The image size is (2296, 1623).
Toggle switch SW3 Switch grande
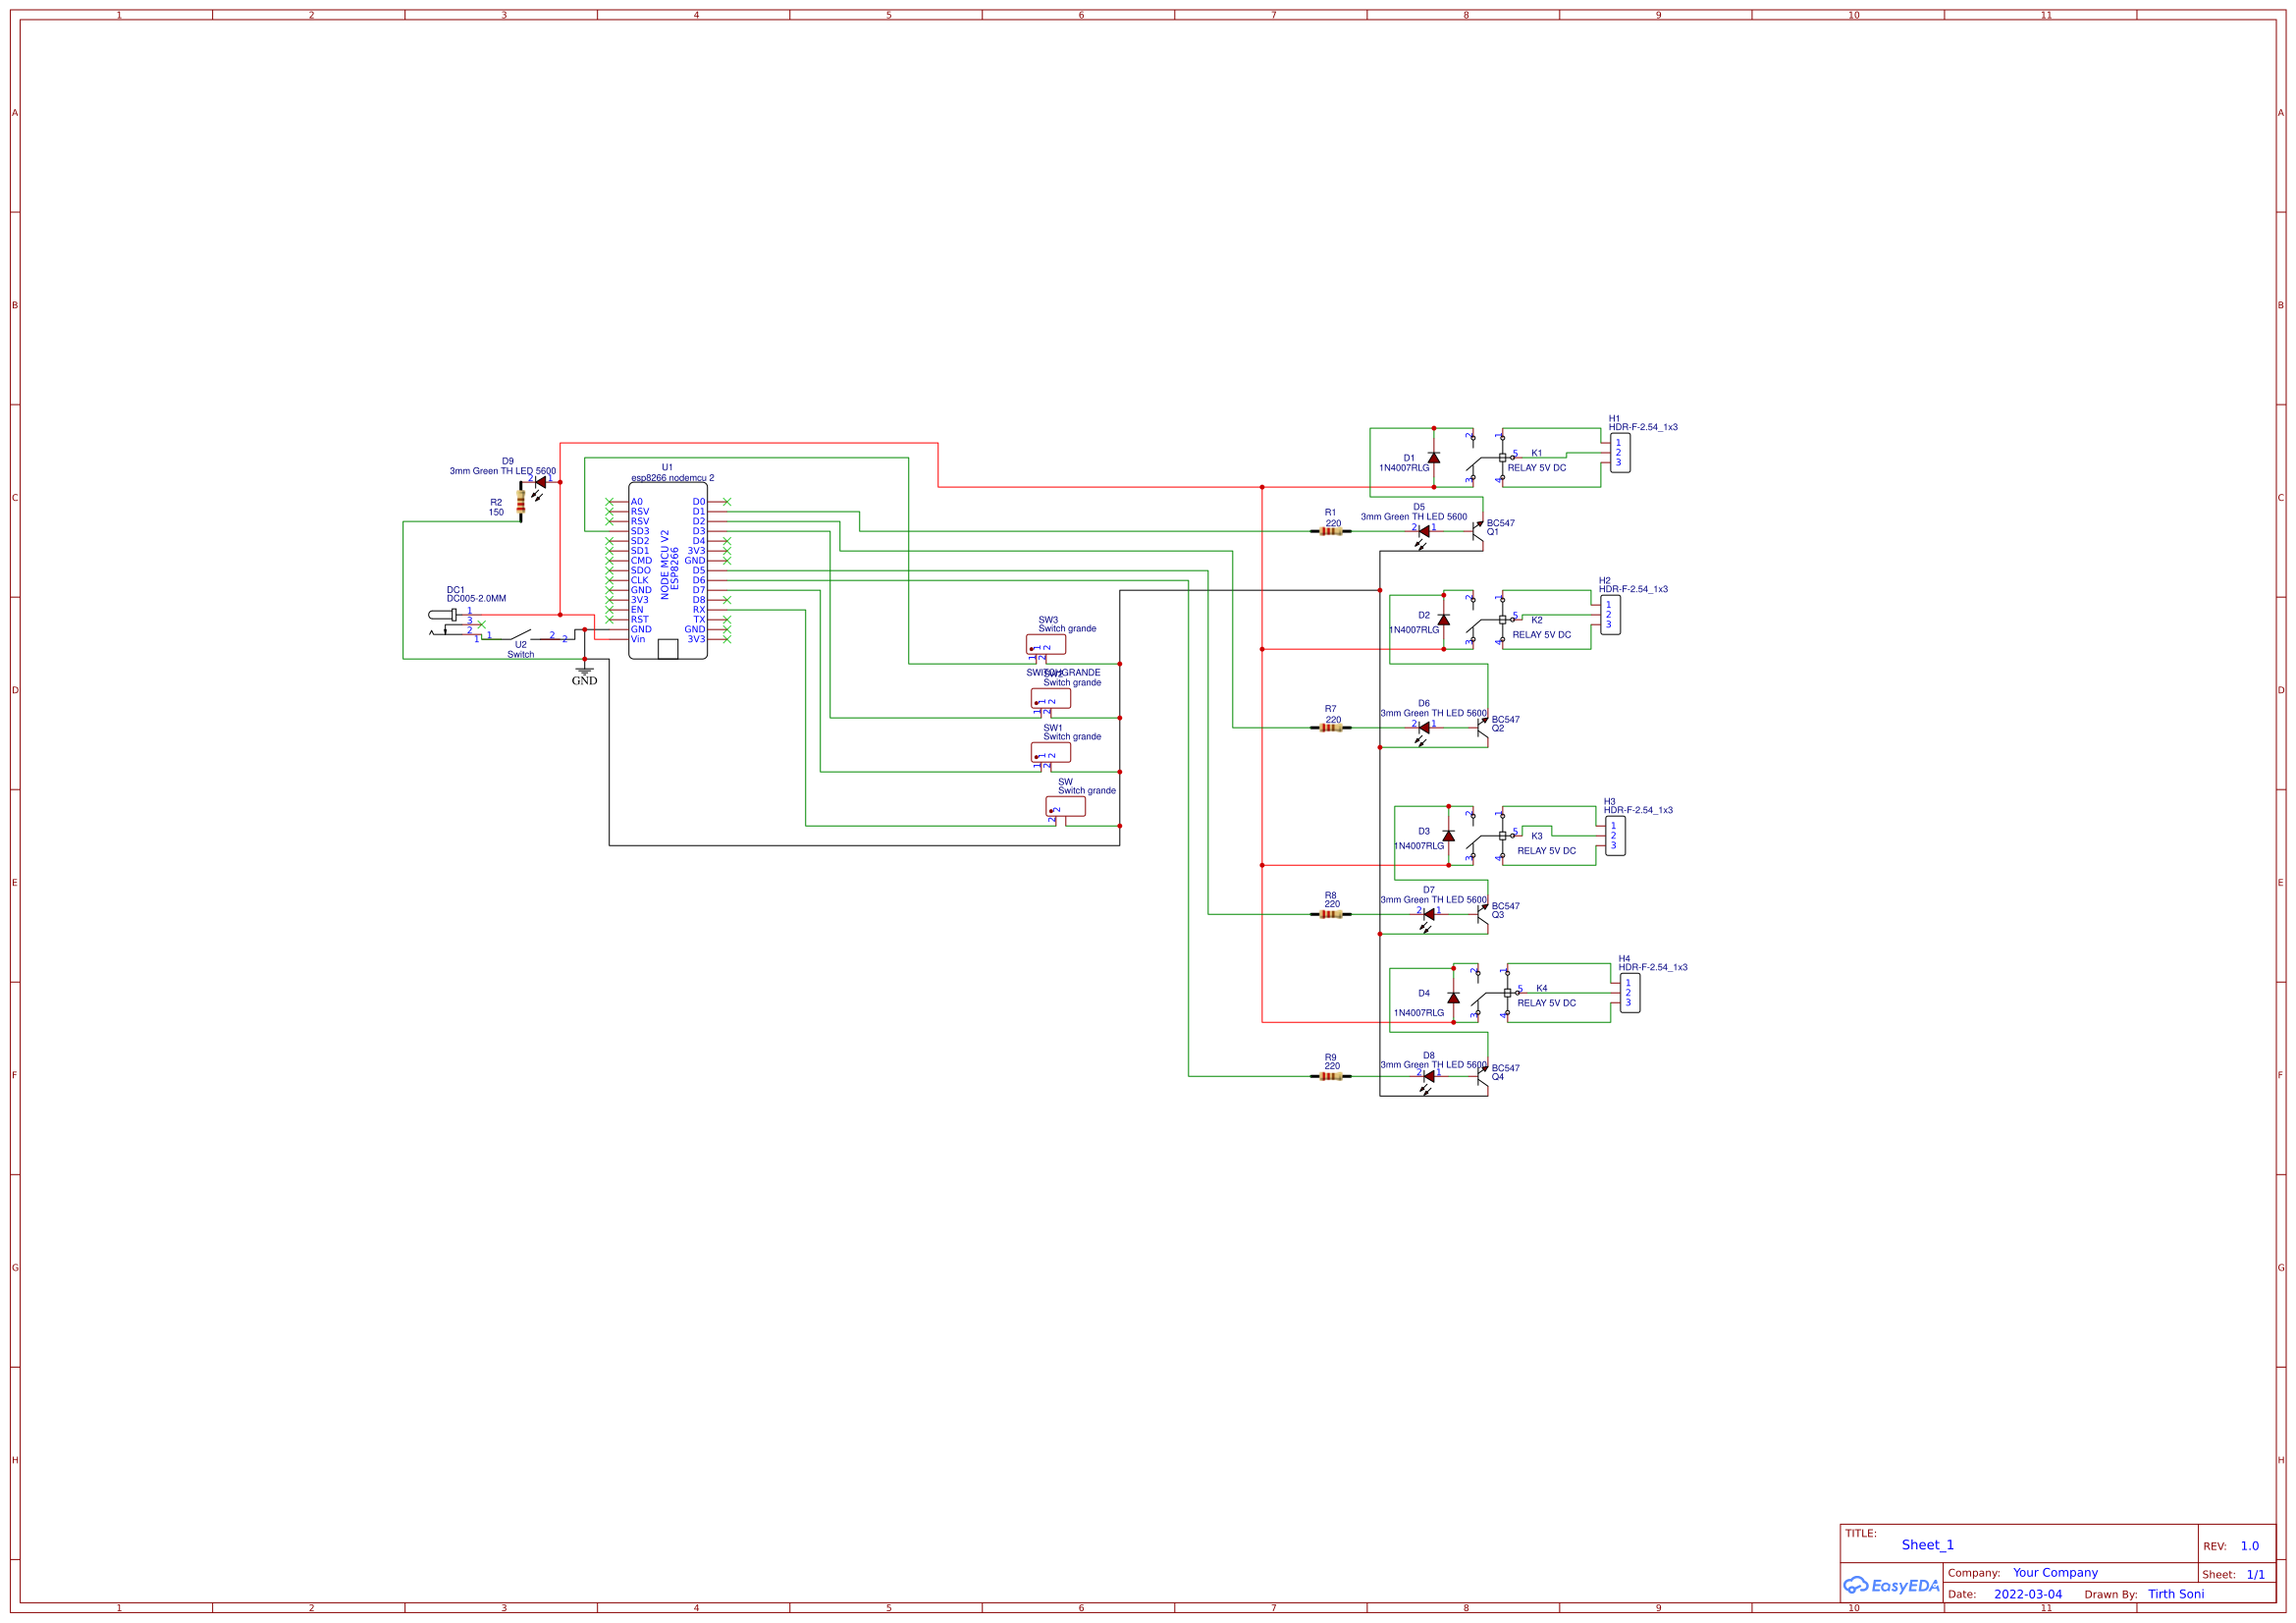pyautogui.click(x=1048, y=645)
